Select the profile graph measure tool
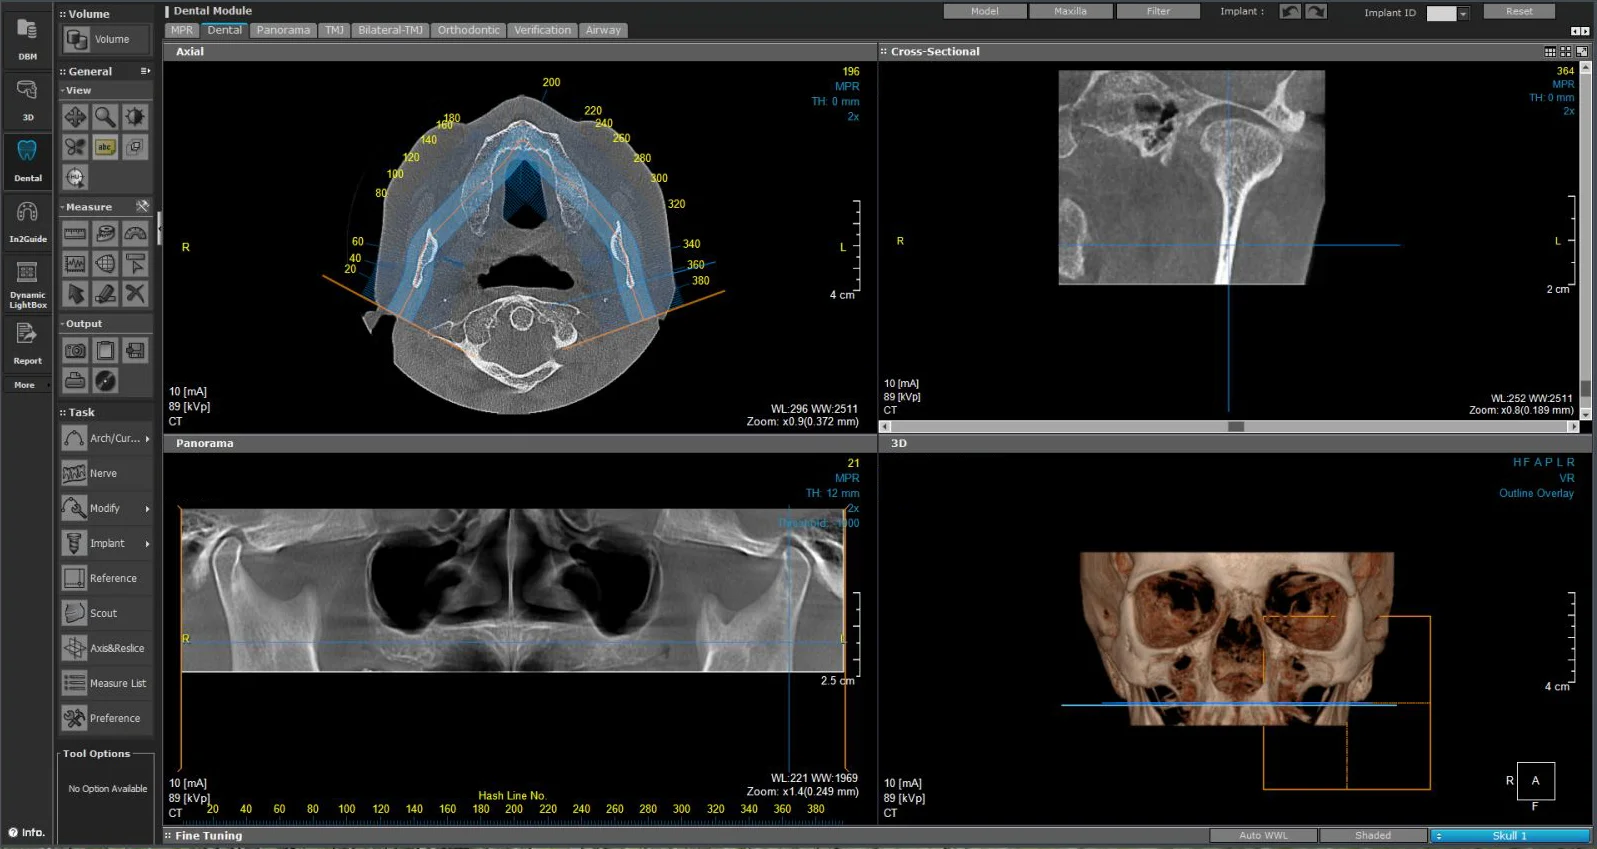The image size is (1597, 849). tap(75, 264)
